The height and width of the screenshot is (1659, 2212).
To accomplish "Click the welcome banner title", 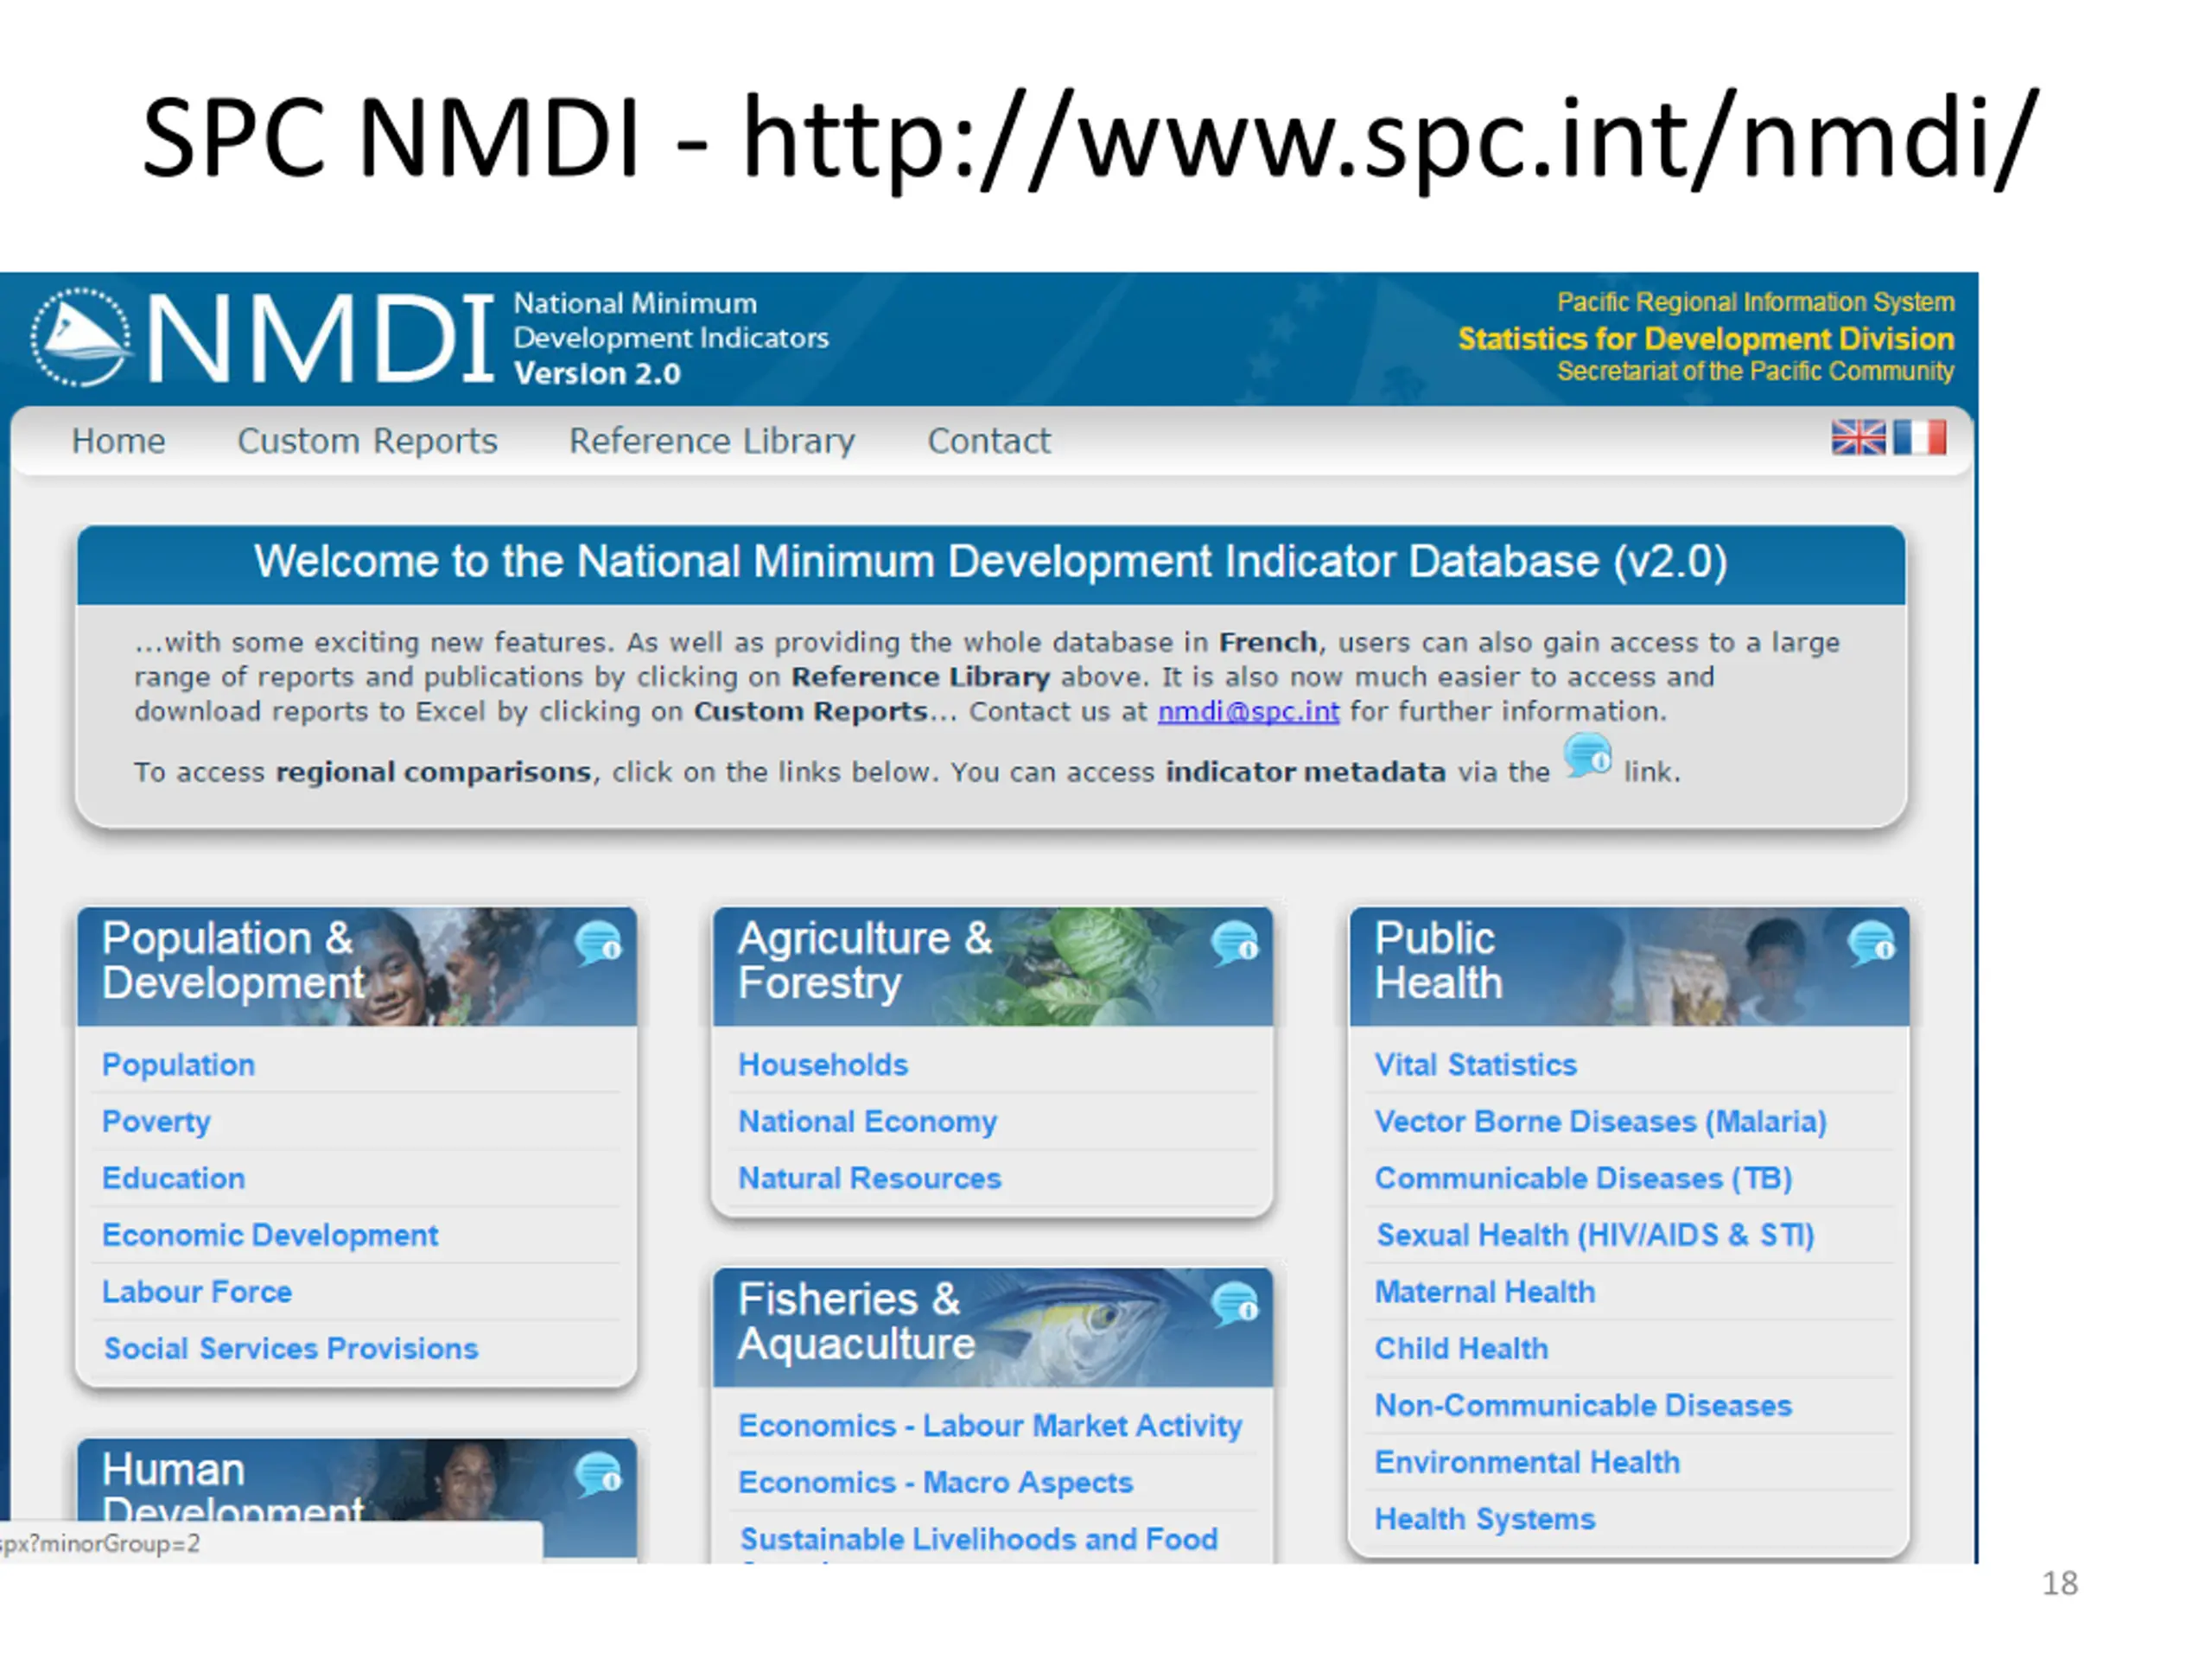I will [990, 562].
